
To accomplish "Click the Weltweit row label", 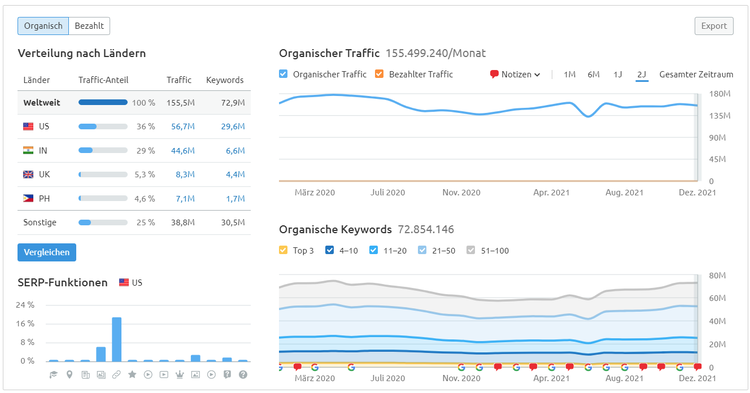I will click(x=42, y=103).
